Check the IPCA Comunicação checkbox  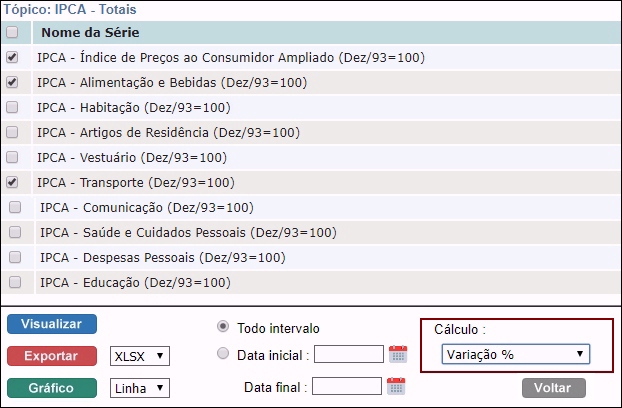(x=15, y=207)
